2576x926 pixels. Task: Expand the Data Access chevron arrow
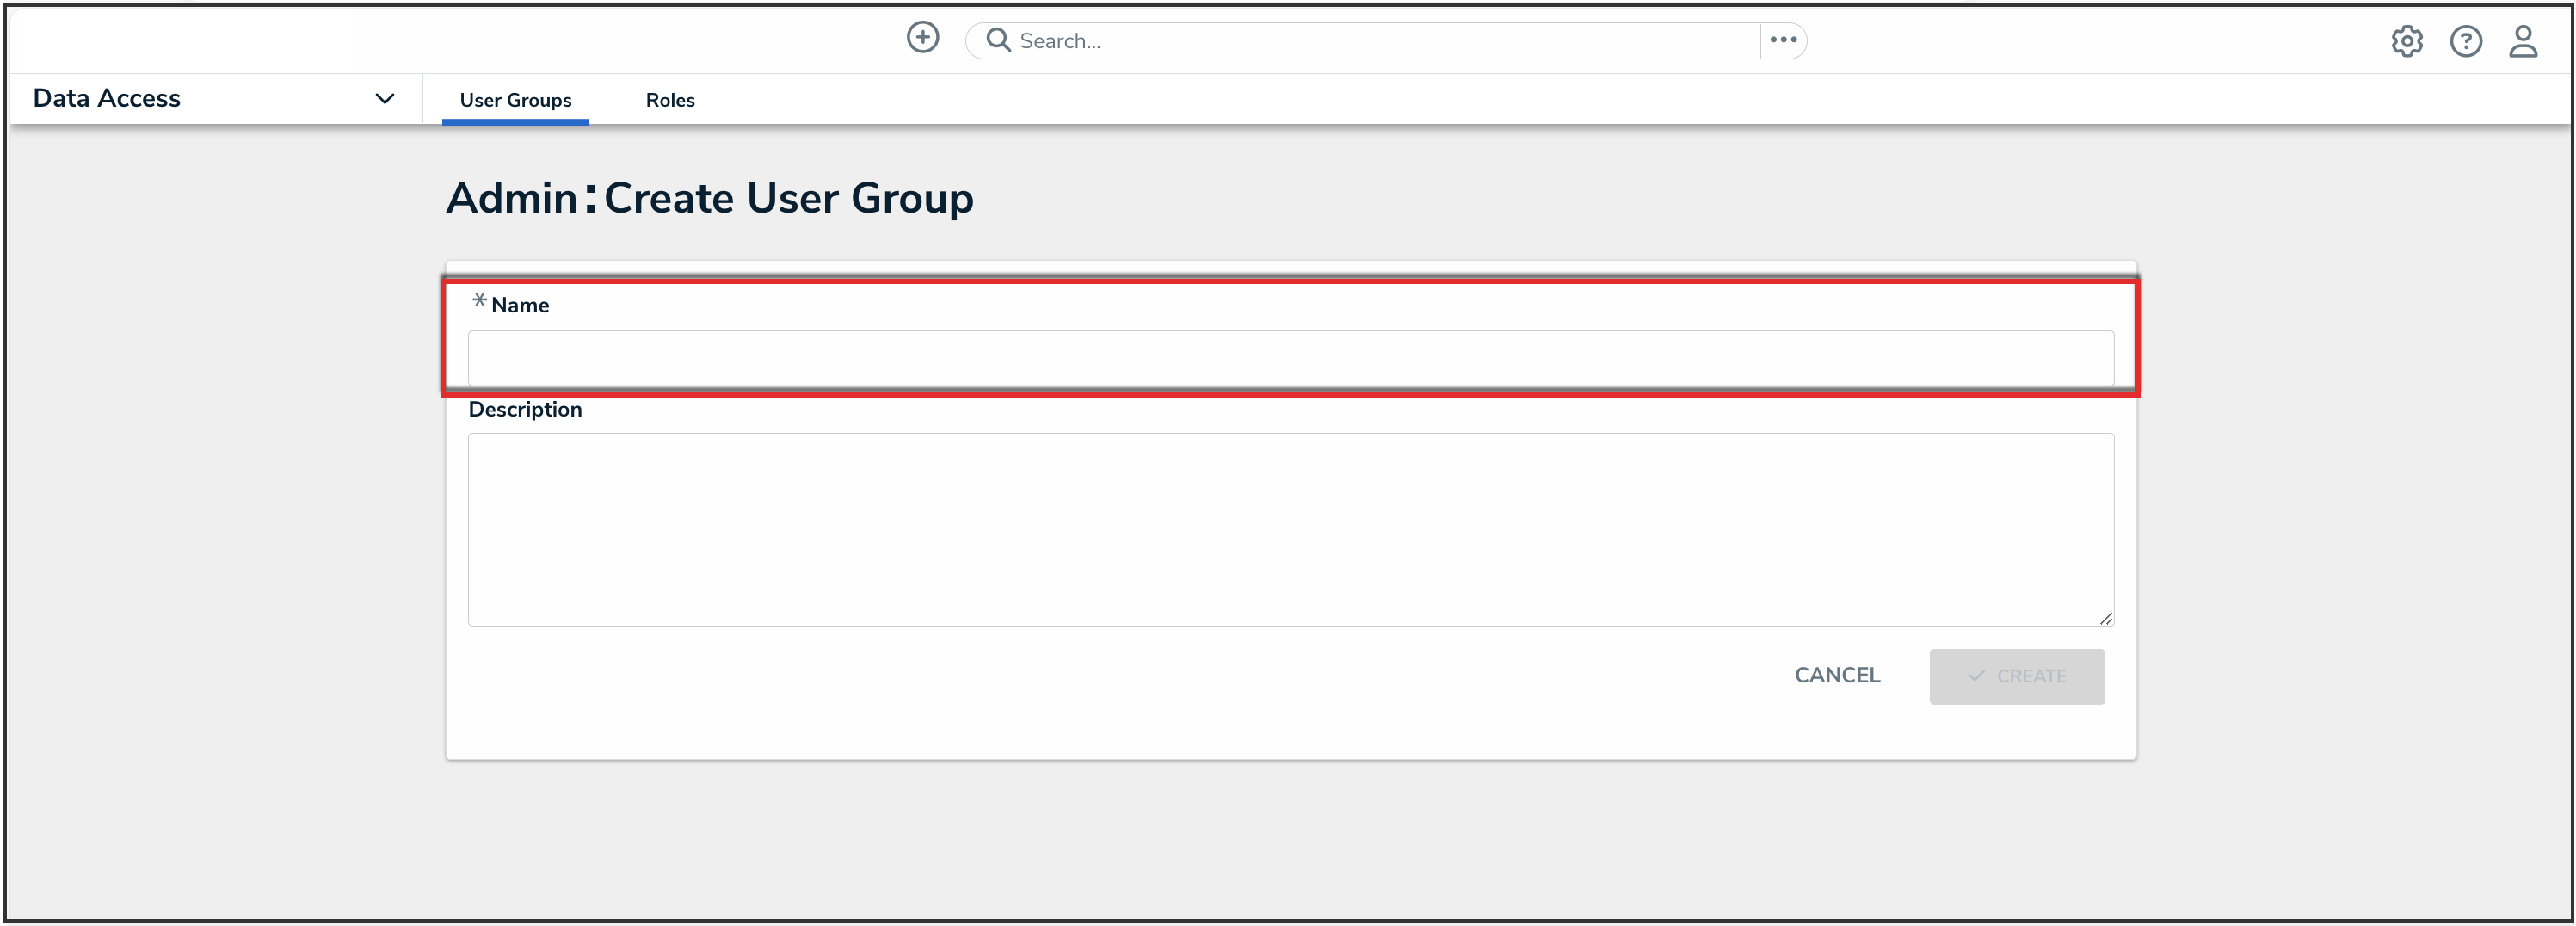click(x=384, y=98)
